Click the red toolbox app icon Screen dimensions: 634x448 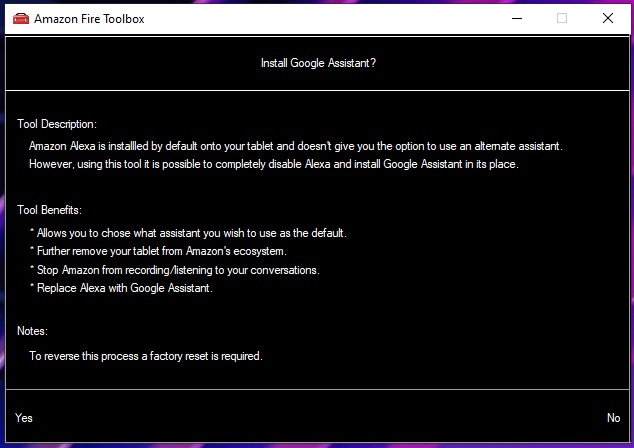point(19,18)
